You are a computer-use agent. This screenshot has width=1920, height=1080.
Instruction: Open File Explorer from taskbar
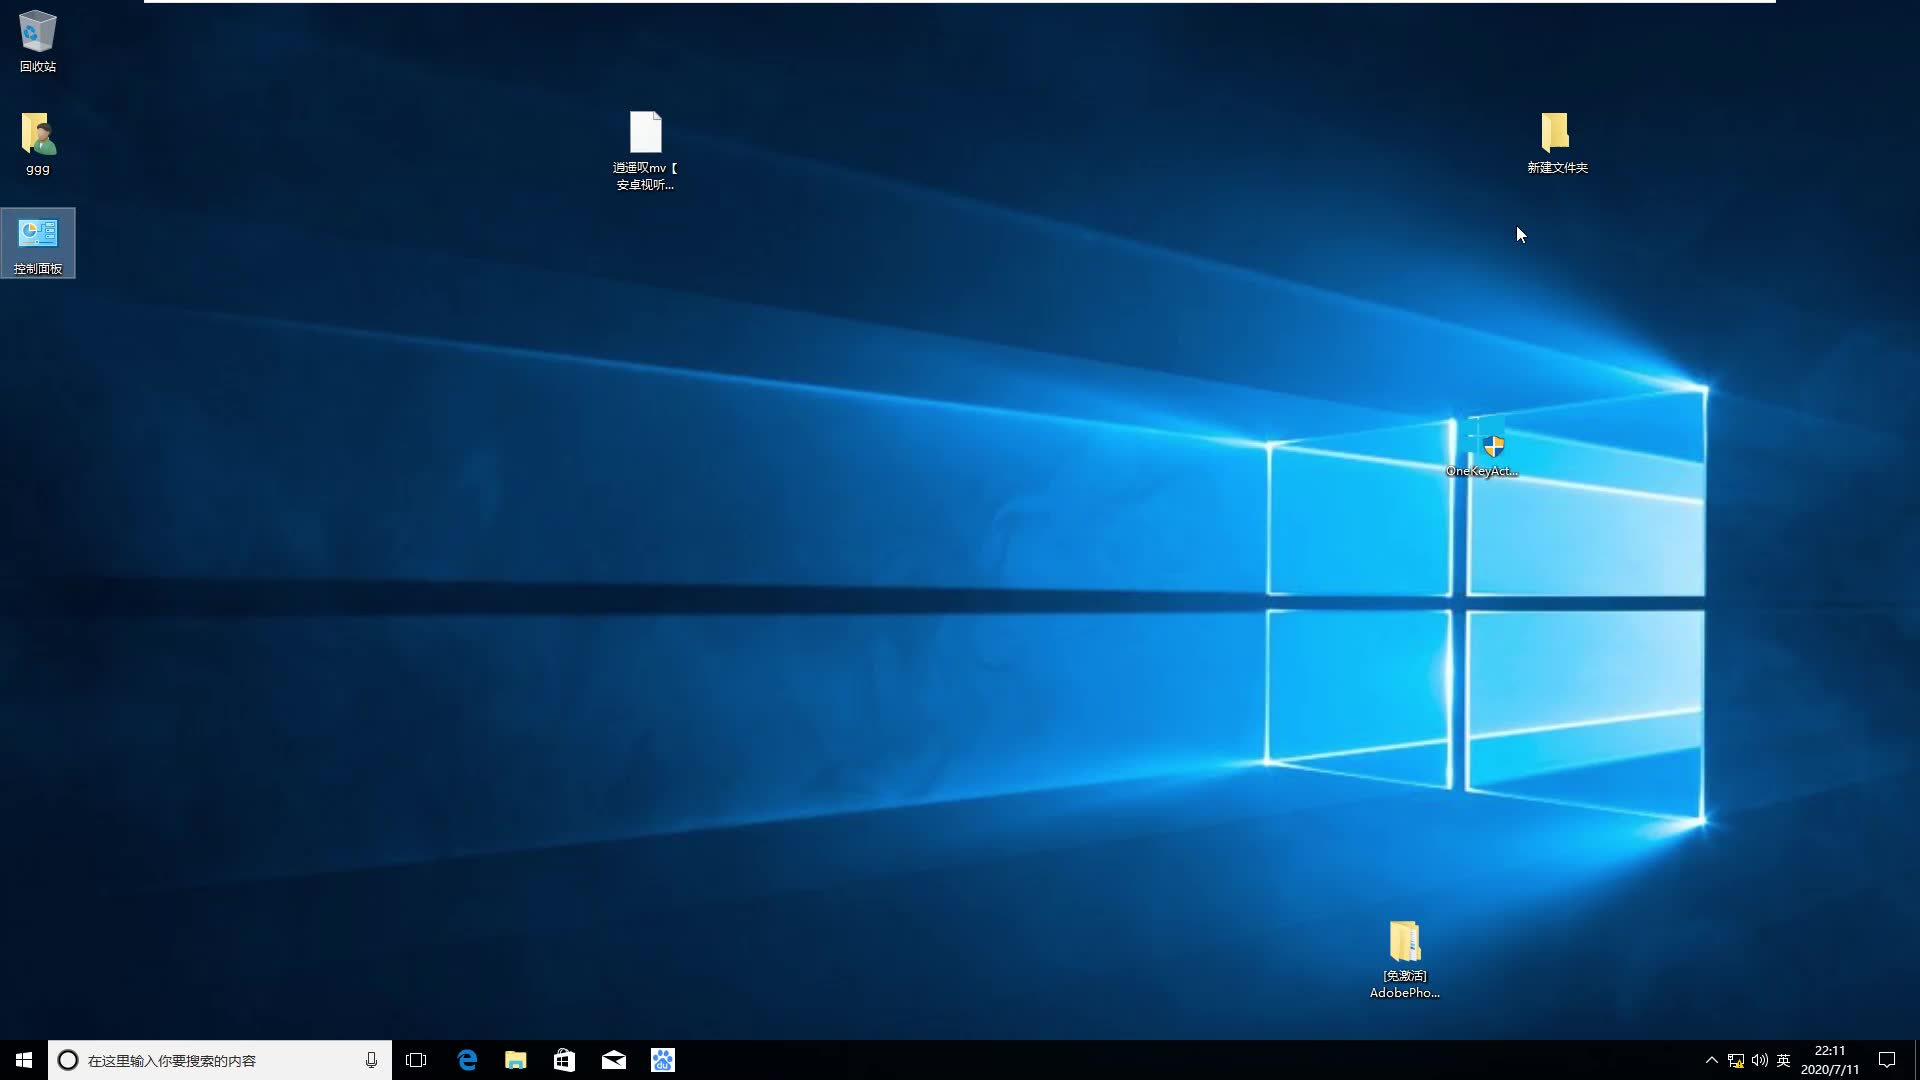coord(515,1060)
